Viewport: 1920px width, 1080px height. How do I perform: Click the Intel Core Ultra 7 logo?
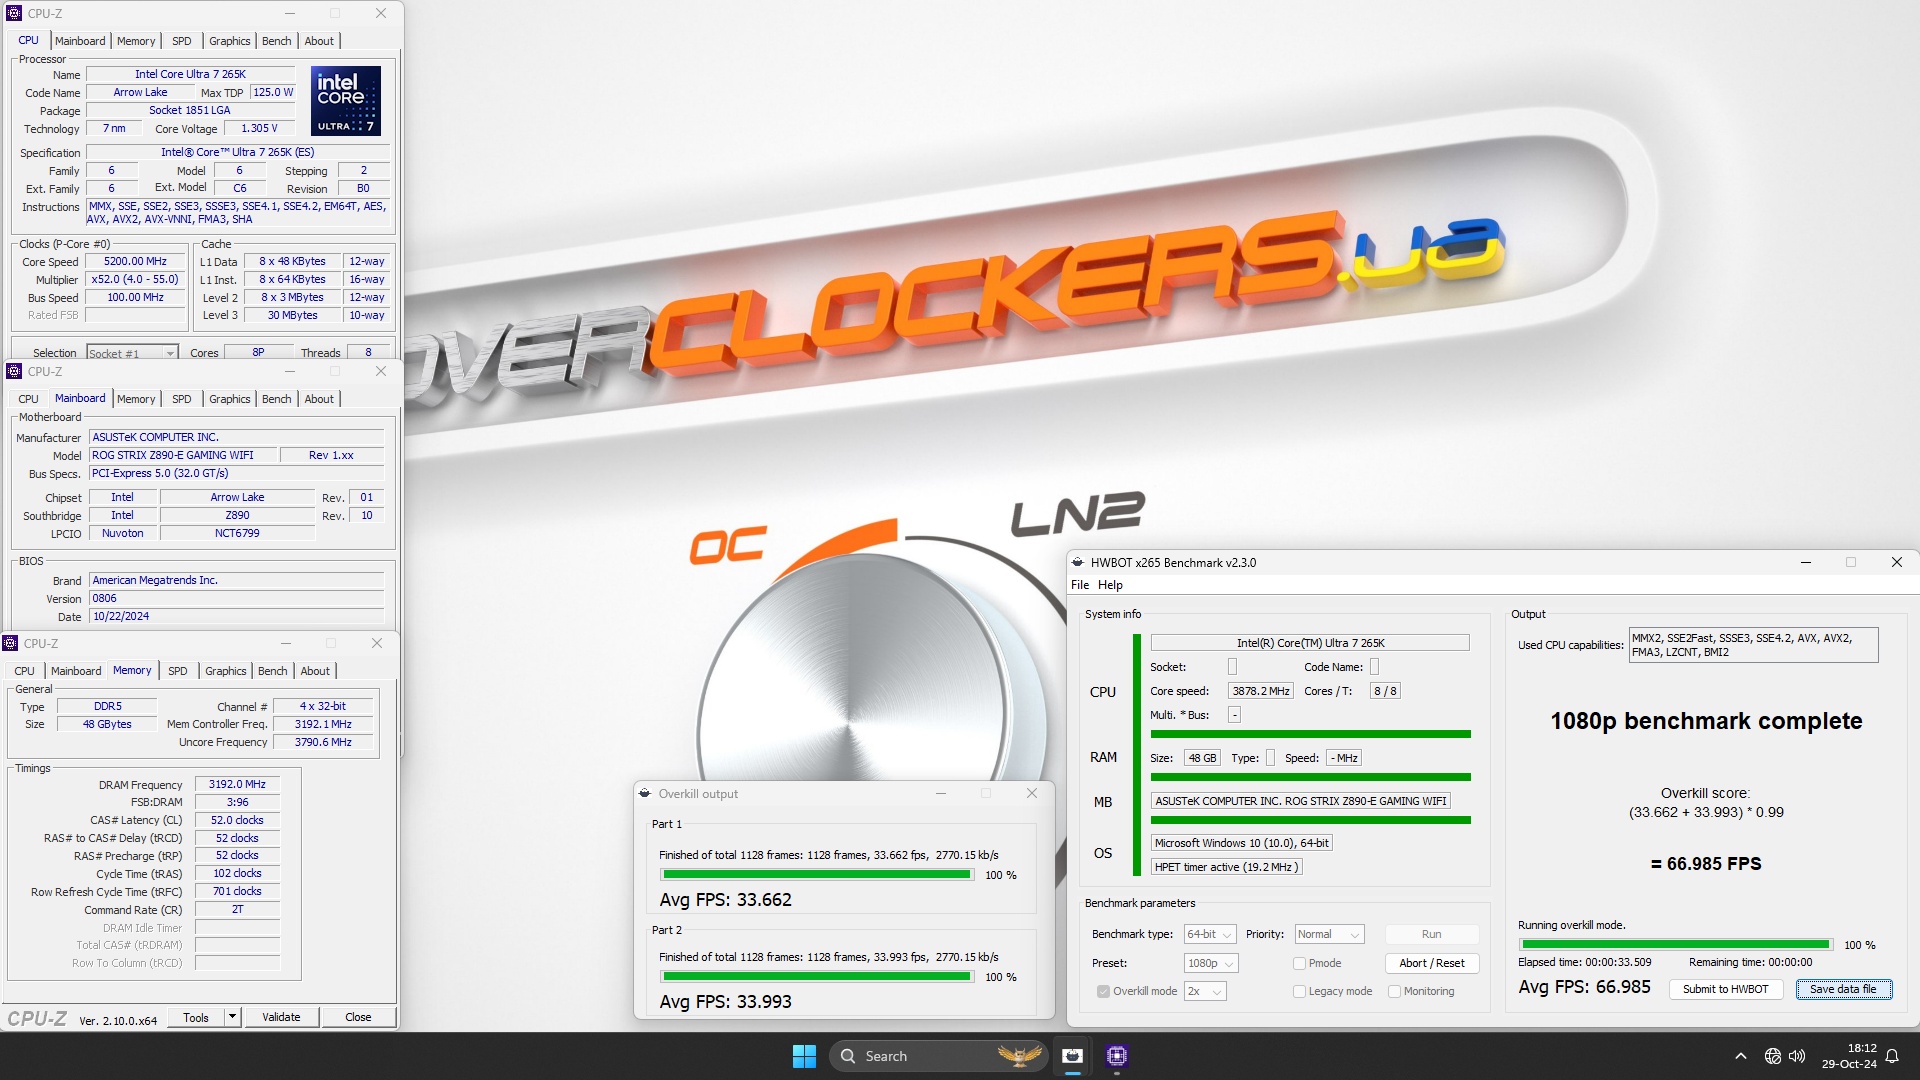pos(346,101)
